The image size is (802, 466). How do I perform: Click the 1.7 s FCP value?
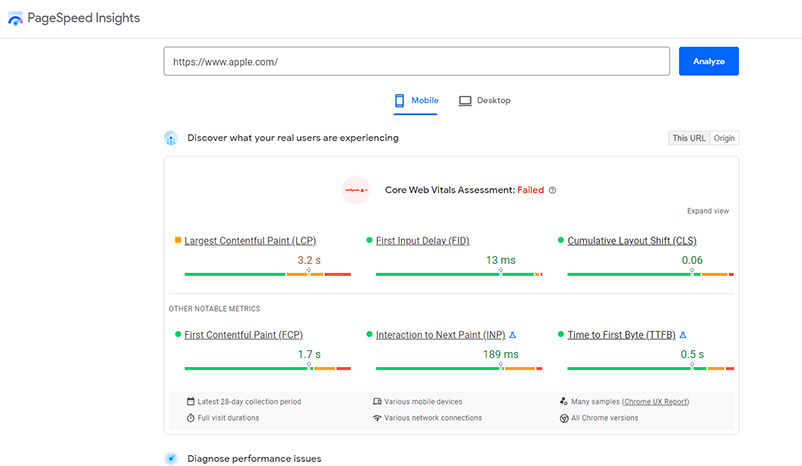[x=309, y=354]
